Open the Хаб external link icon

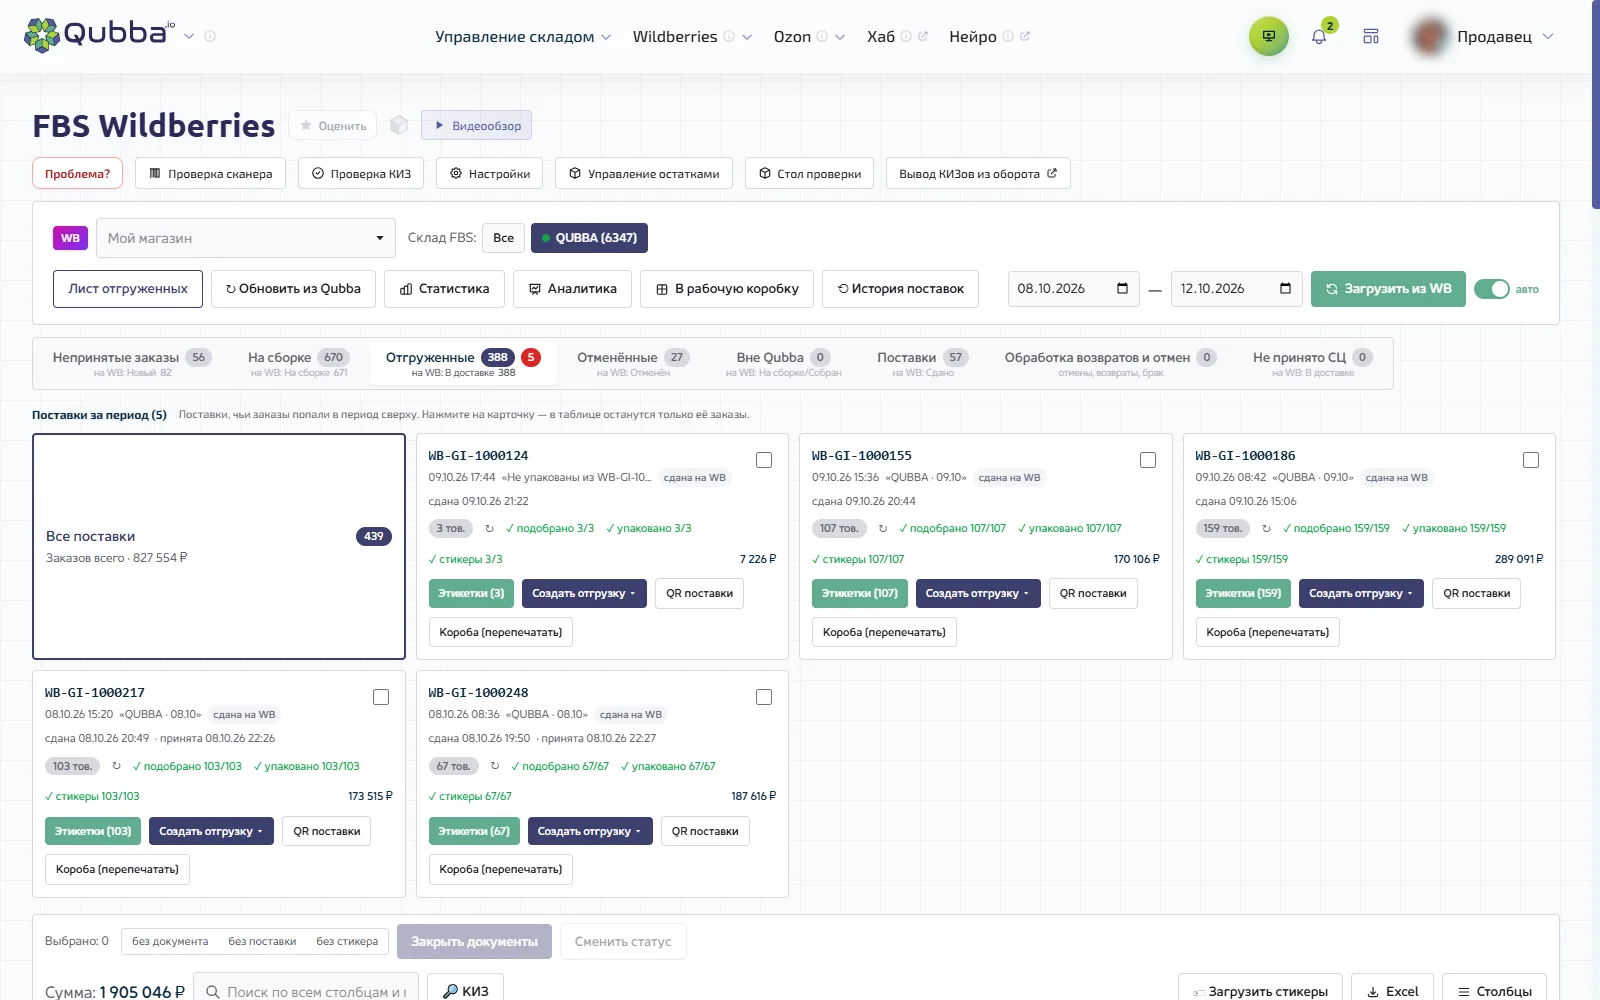point(923,36)
